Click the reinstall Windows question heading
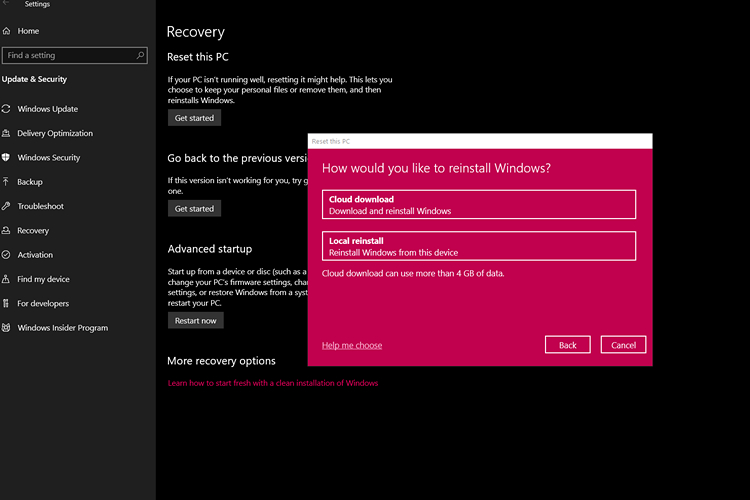 pos(436,168)
